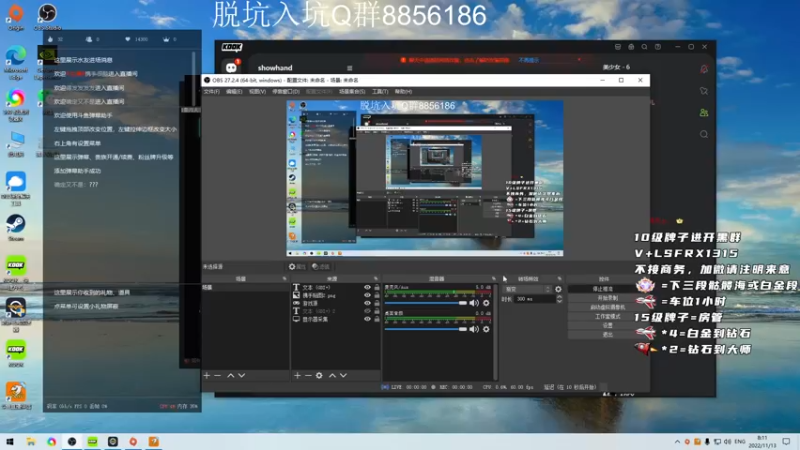800x450 pixels.
Task: Open the KOOK title bar help icon
Action: coord(658,47)
